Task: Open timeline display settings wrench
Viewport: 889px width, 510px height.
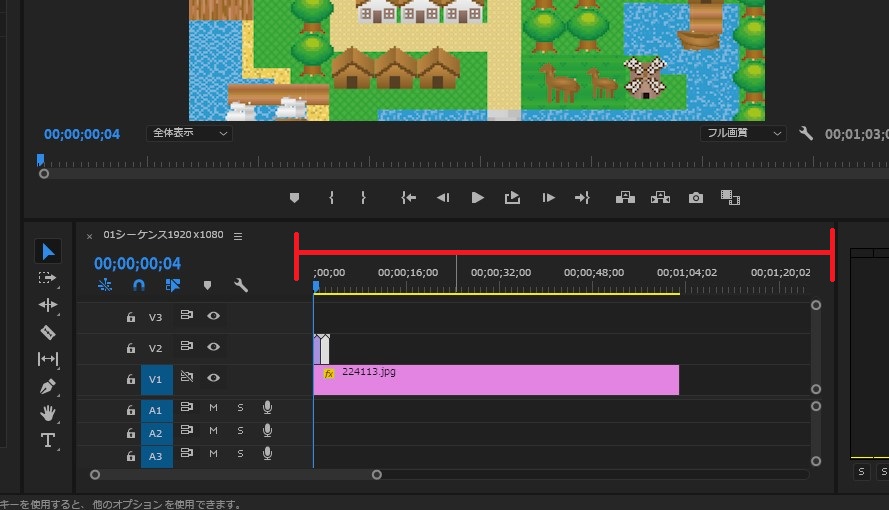Action: tap(240, 285)
